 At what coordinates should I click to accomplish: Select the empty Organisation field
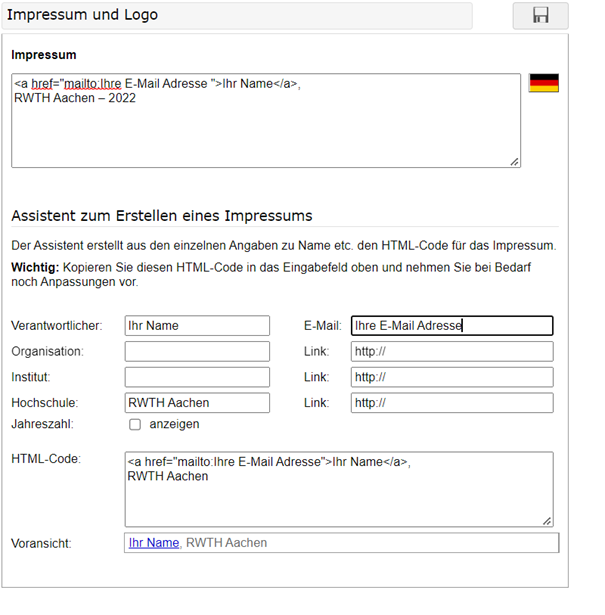pyautogui.click(x=197, y=351)
